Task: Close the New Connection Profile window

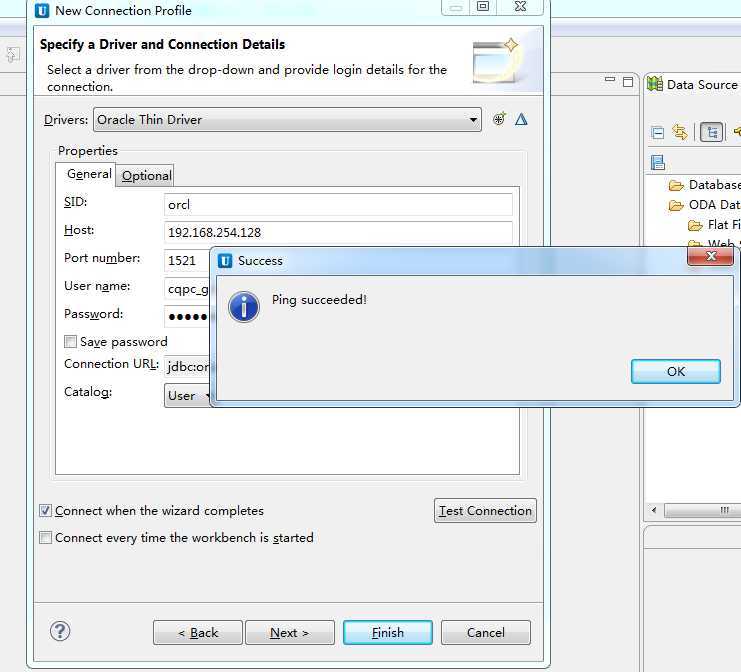Action: pos(520,7)
